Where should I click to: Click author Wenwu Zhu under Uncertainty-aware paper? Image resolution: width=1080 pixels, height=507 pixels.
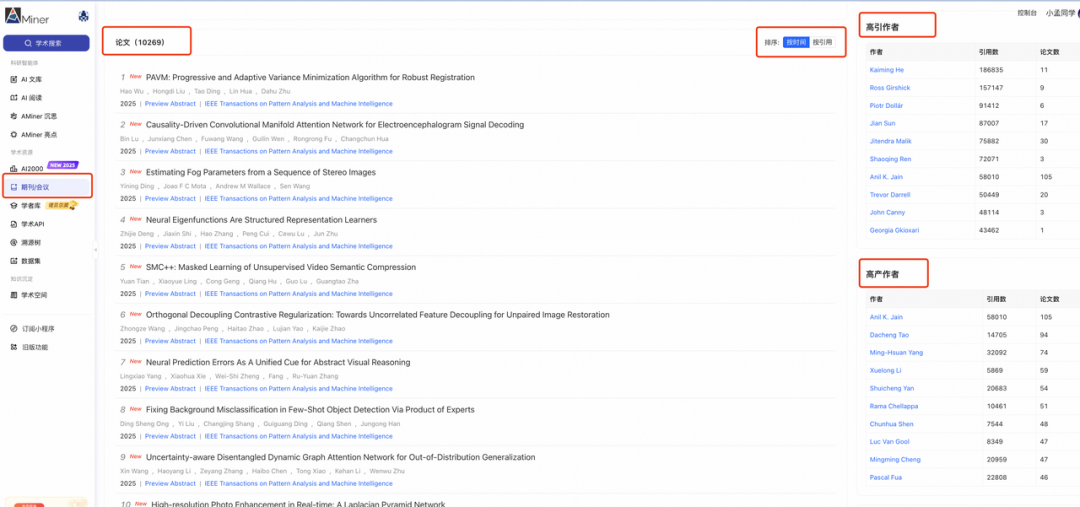[389, 472]
